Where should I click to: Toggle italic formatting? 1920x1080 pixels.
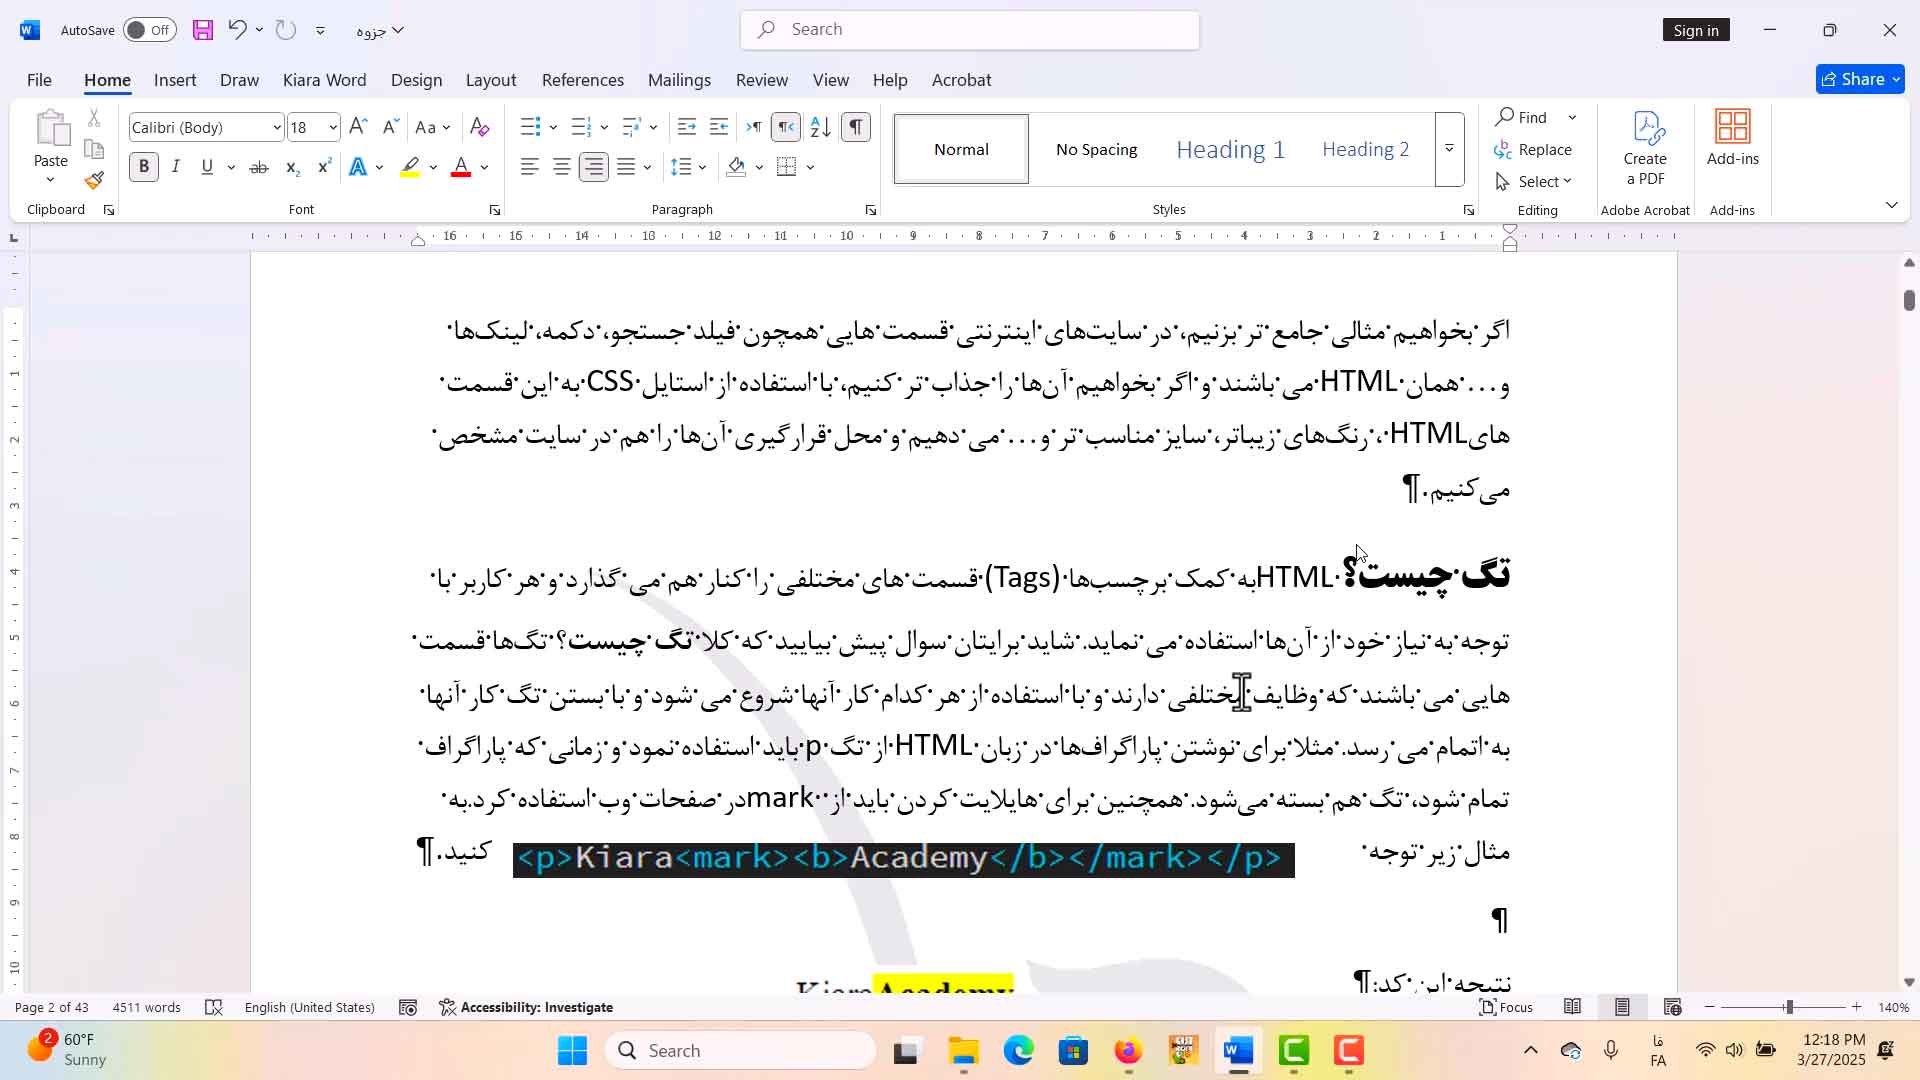click(176, 167)
